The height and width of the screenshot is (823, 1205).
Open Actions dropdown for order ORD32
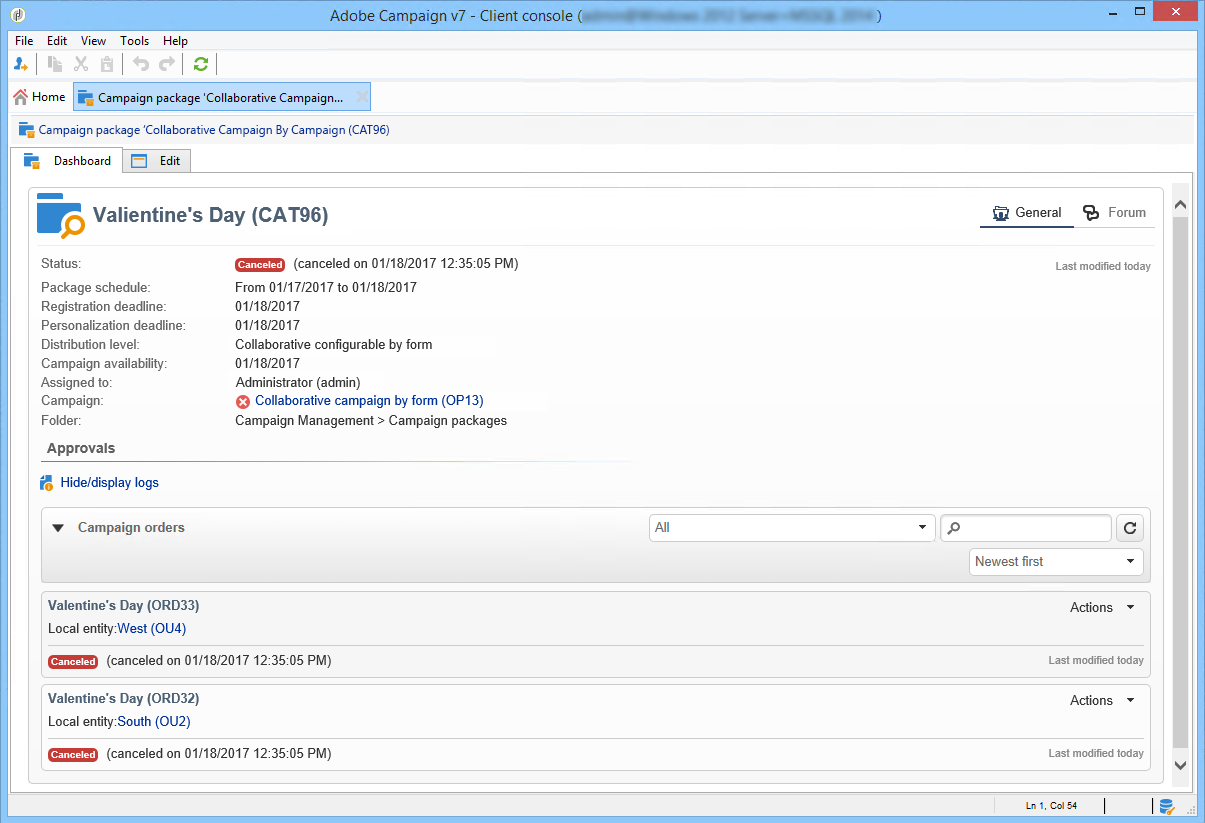(x=1102, y=701)
